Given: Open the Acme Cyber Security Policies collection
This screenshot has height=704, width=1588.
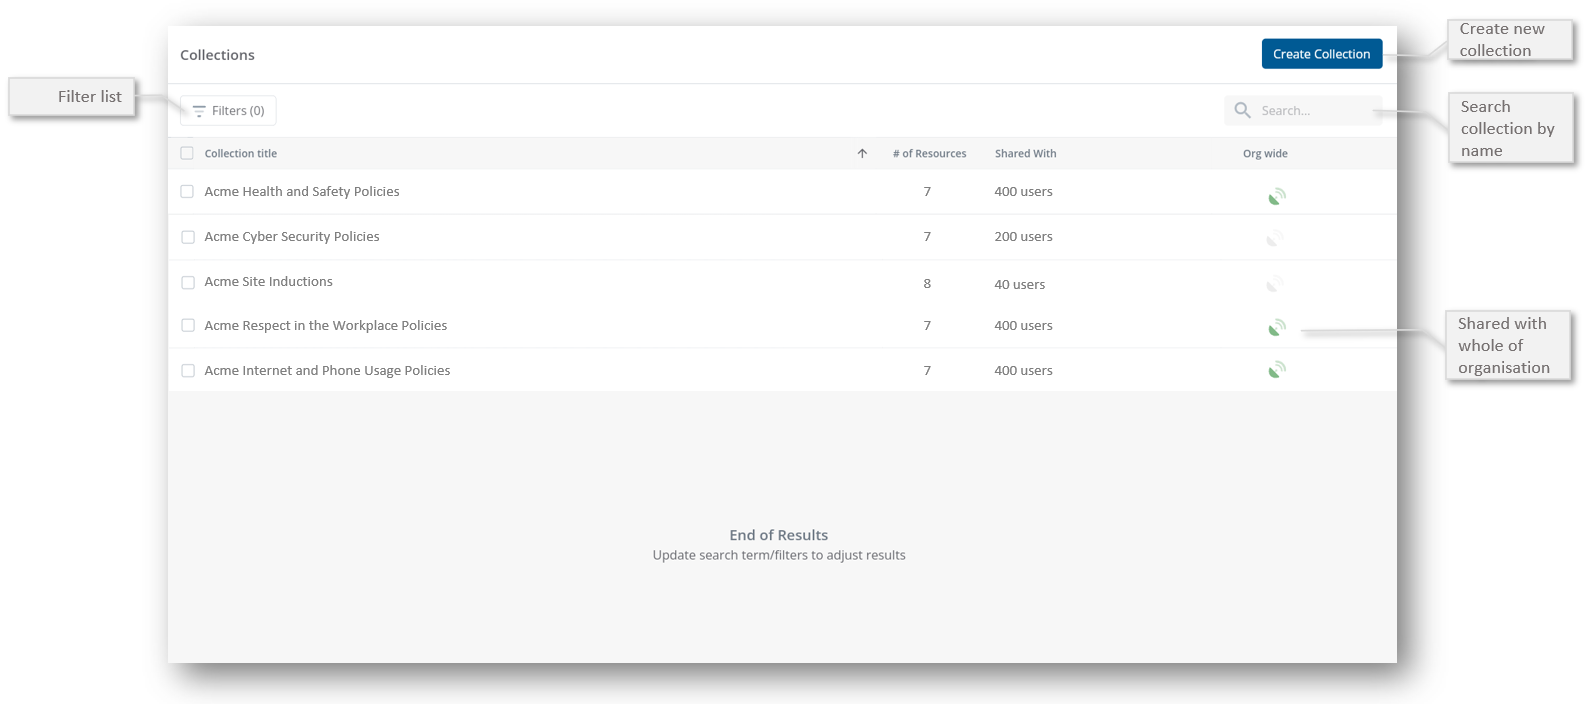Looking at the screenshot, I should coord(292,237).
